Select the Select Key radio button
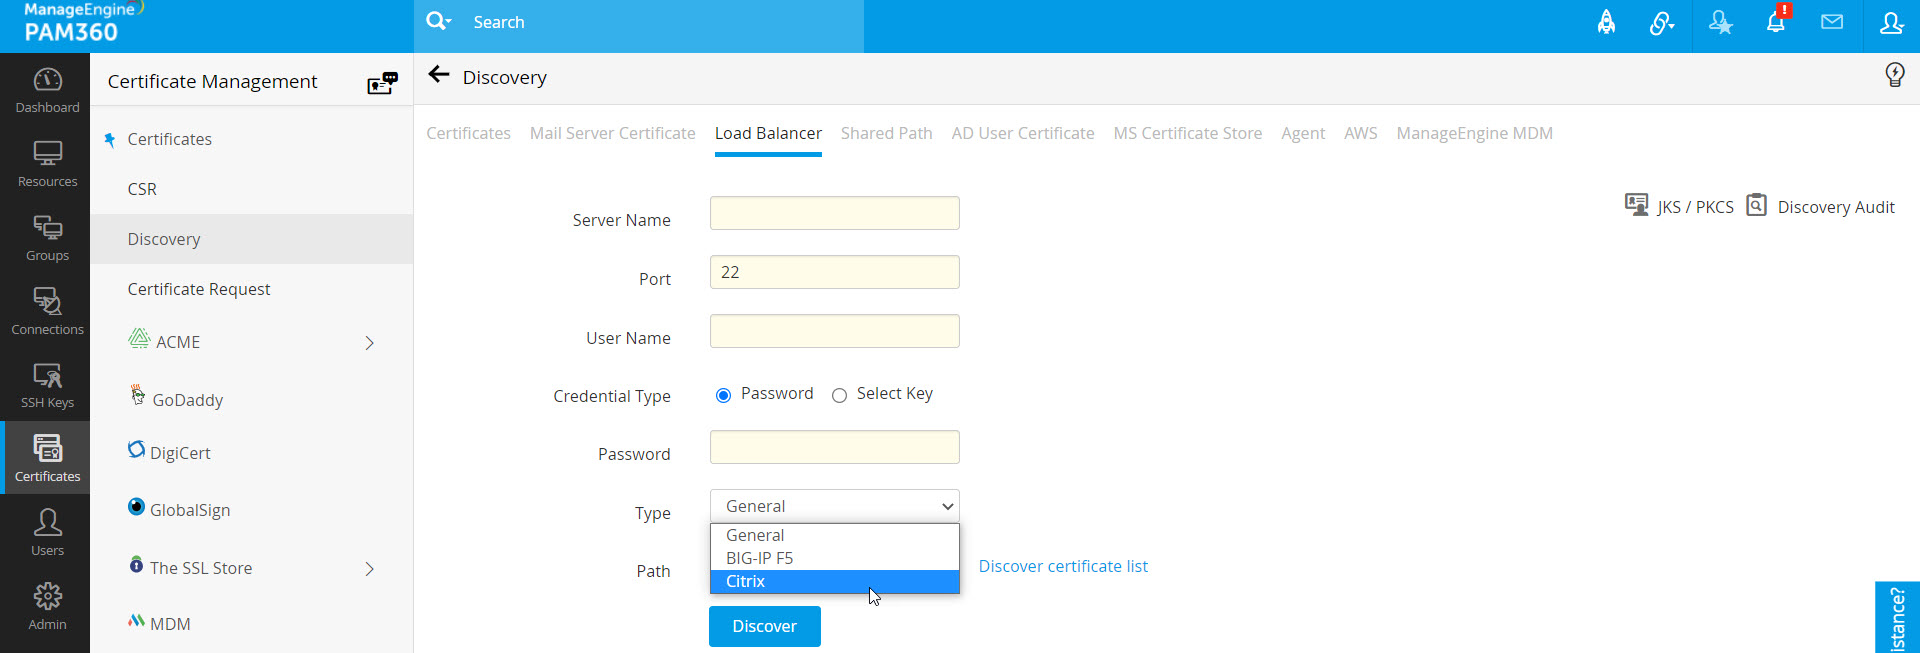Image resolution: width=1920 pixels, height=653 pixels. (x=839, y=395)
